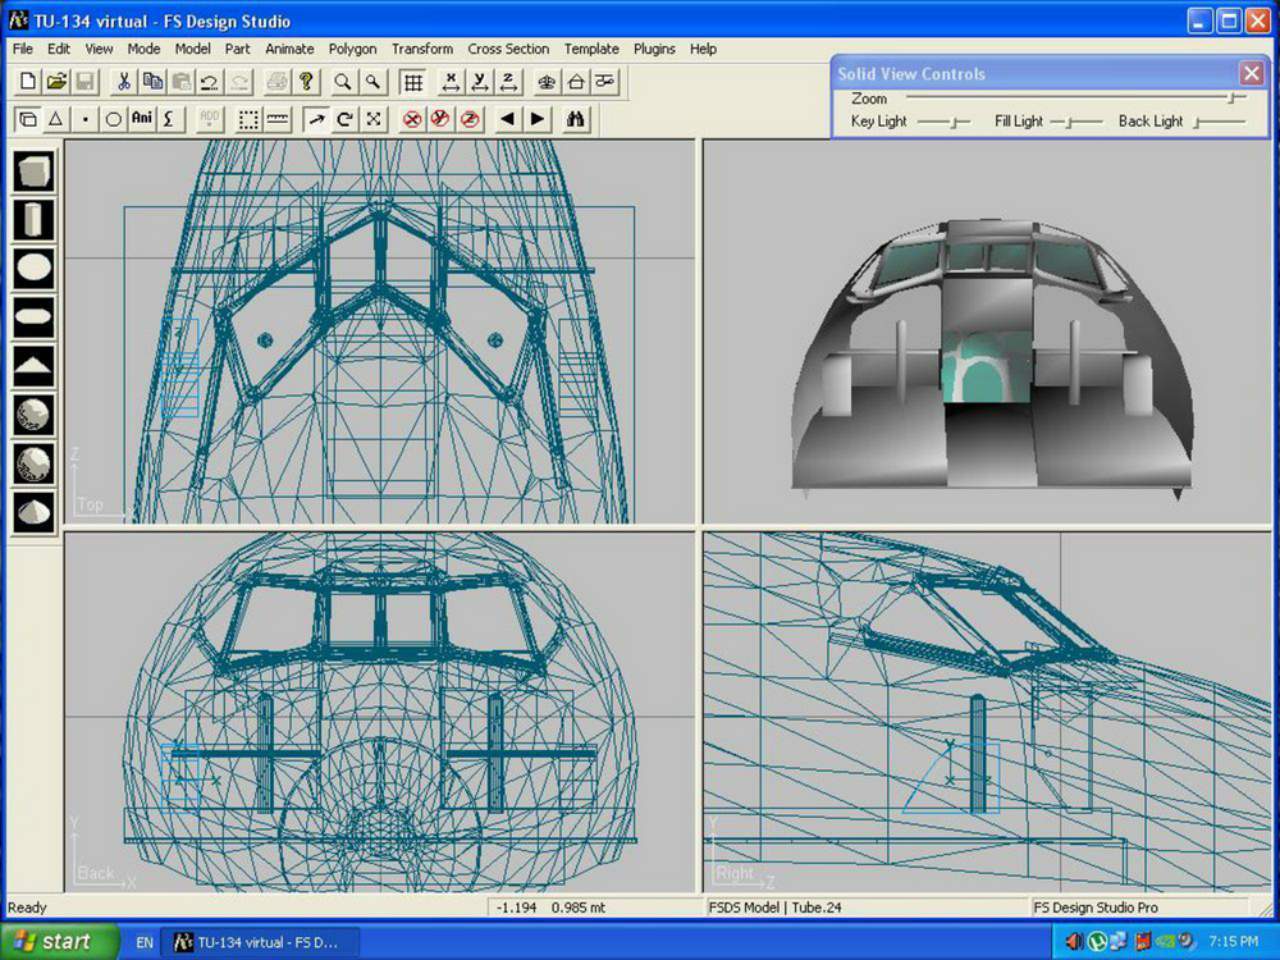1280x960 pixels.
Task: Select TU-134 virtual taskbar button
Action: [260, 942]
